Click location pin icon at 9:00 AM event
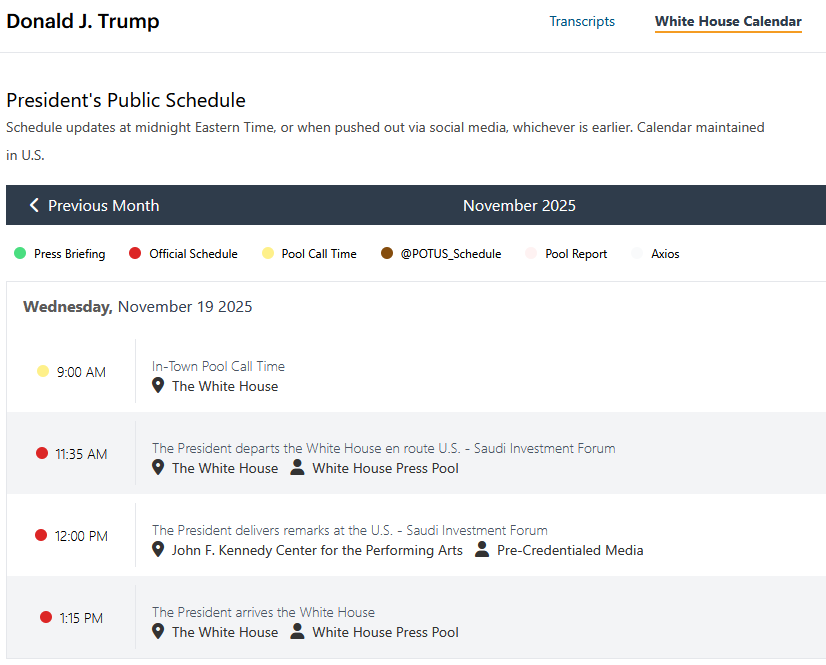This screenshot has width=826, height=665. point(158,386)
